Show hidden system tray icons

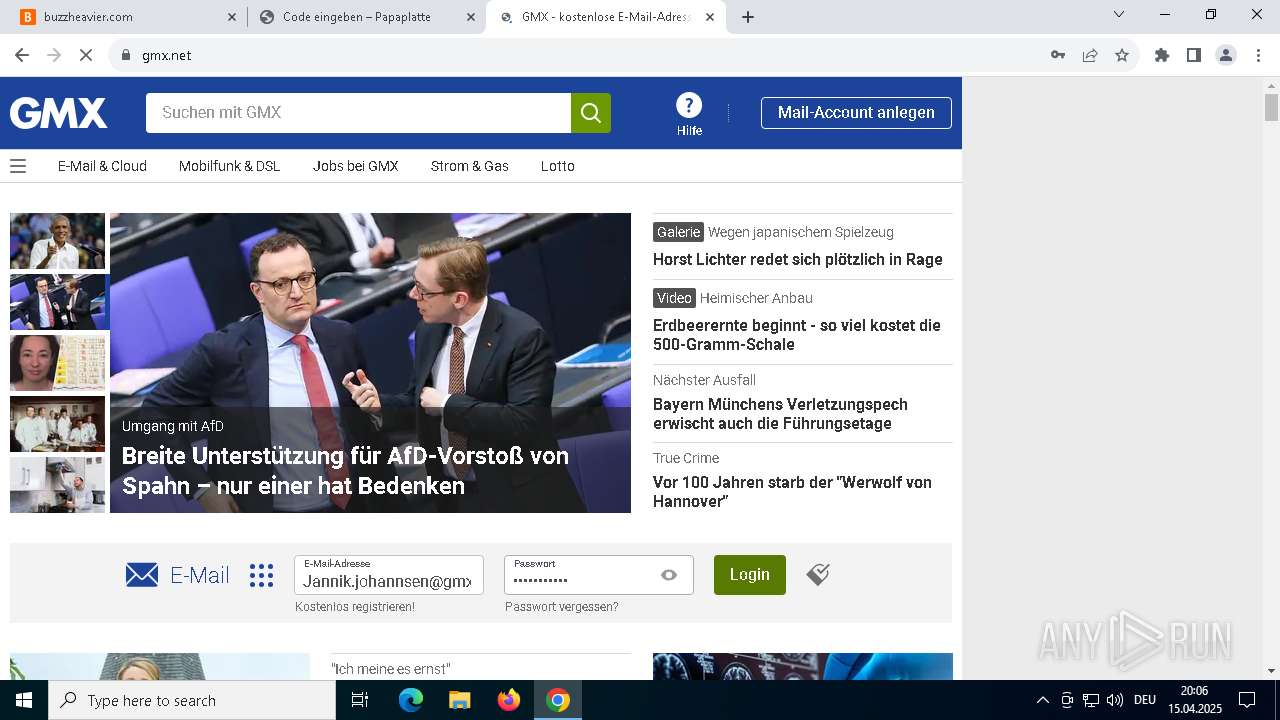1042,700
